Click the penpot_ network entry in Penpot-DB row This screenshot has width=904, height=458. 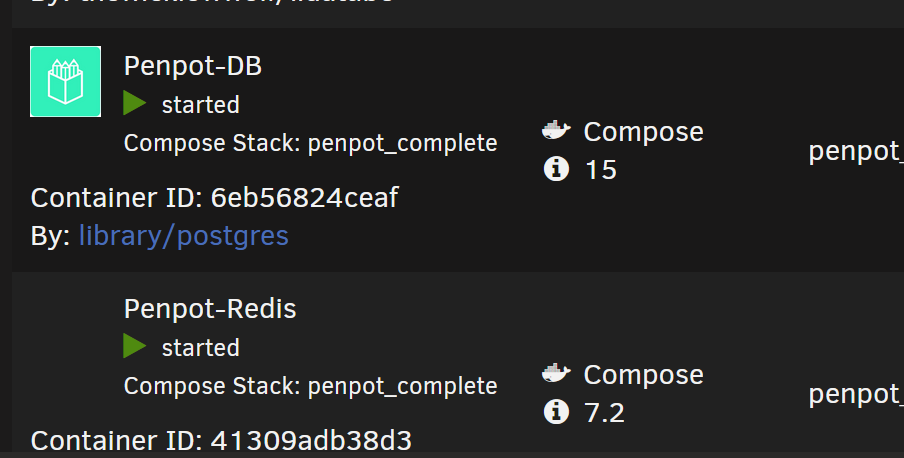pyautogui.click(x=856, y=152)
